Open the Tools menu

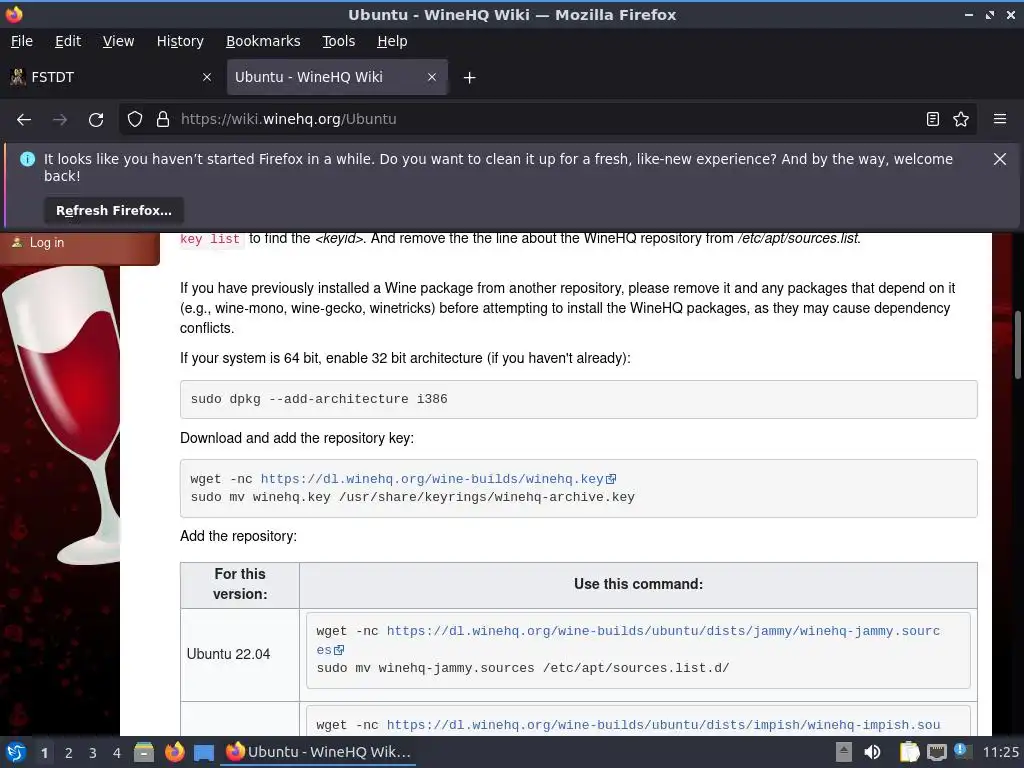pyautogui.click(x=338, y=41)
